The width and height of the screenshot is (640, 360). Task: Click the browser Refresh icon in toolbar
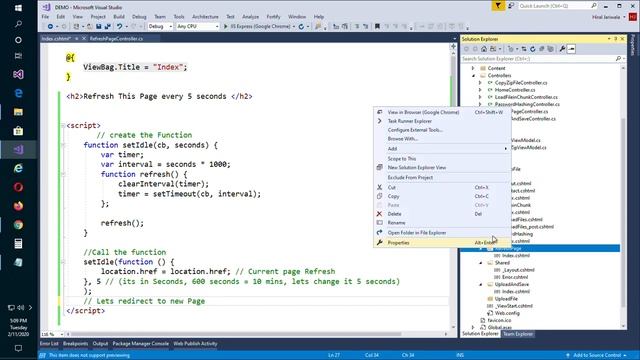(301, 27)
